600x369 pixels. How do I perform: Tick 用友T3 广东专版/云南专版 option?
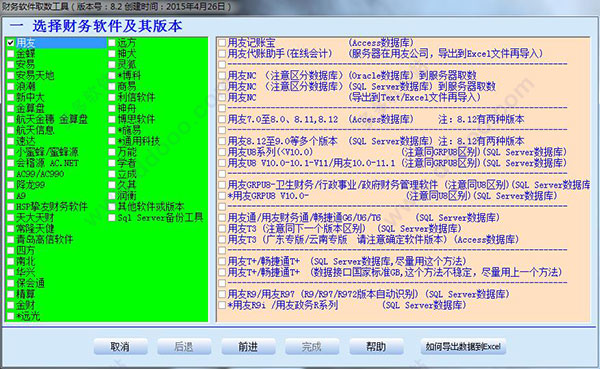click(222, 239)
